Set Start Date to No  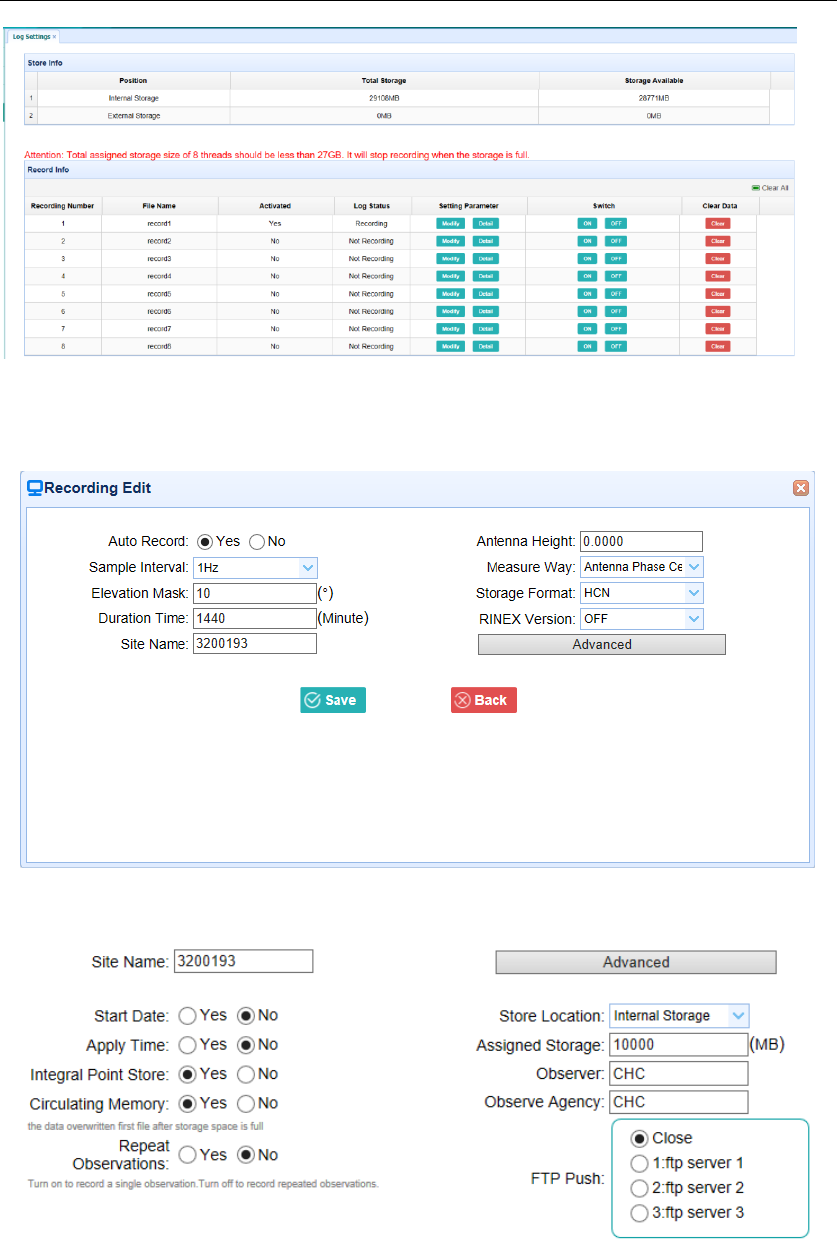[245, 1015]
